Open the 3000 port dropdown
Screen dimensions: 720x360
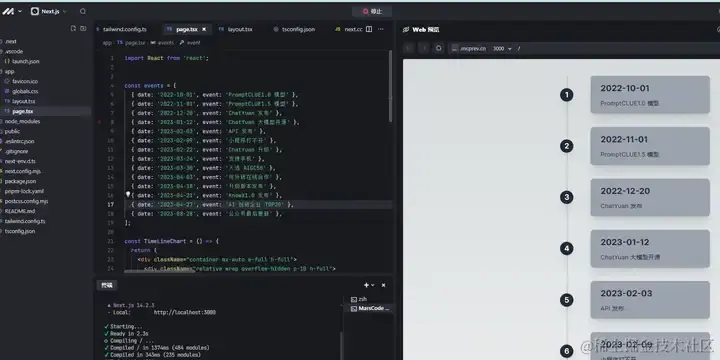coord(502,48)
